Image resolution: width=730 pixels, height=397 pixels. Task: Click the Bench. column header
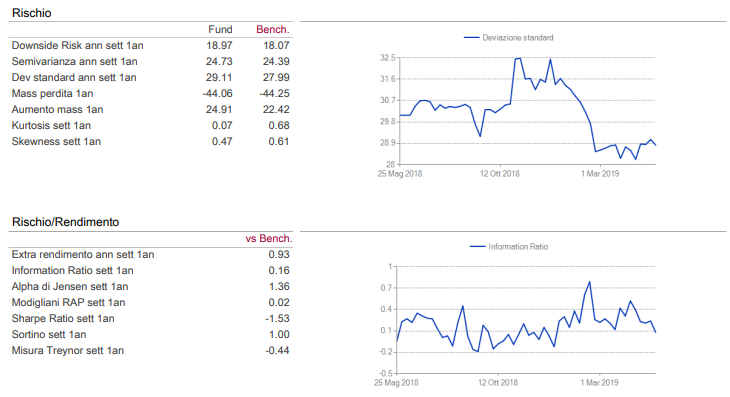point(273,29)
